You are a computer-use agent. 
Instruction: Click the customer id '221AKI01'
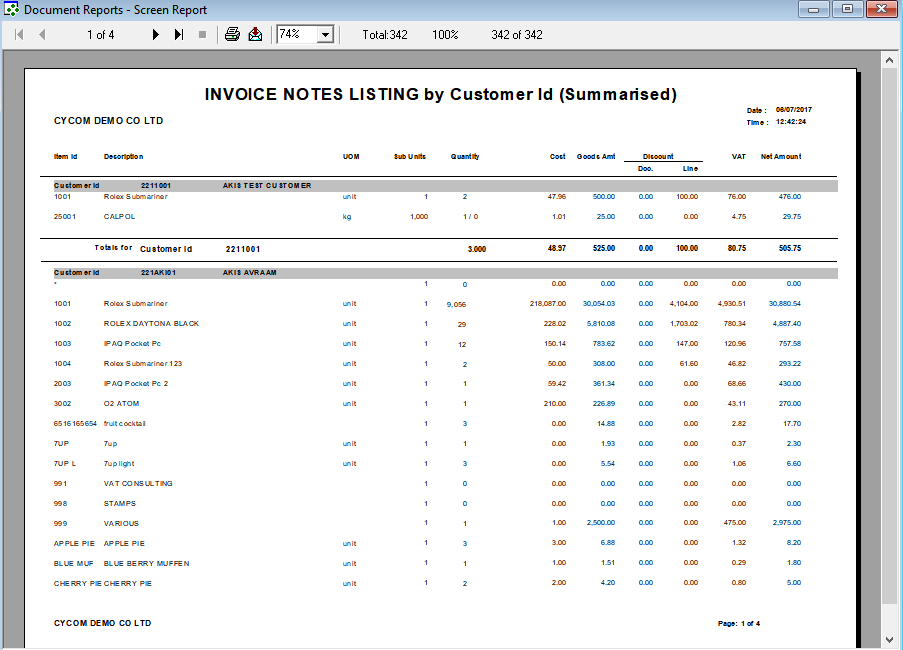(158, 273)
